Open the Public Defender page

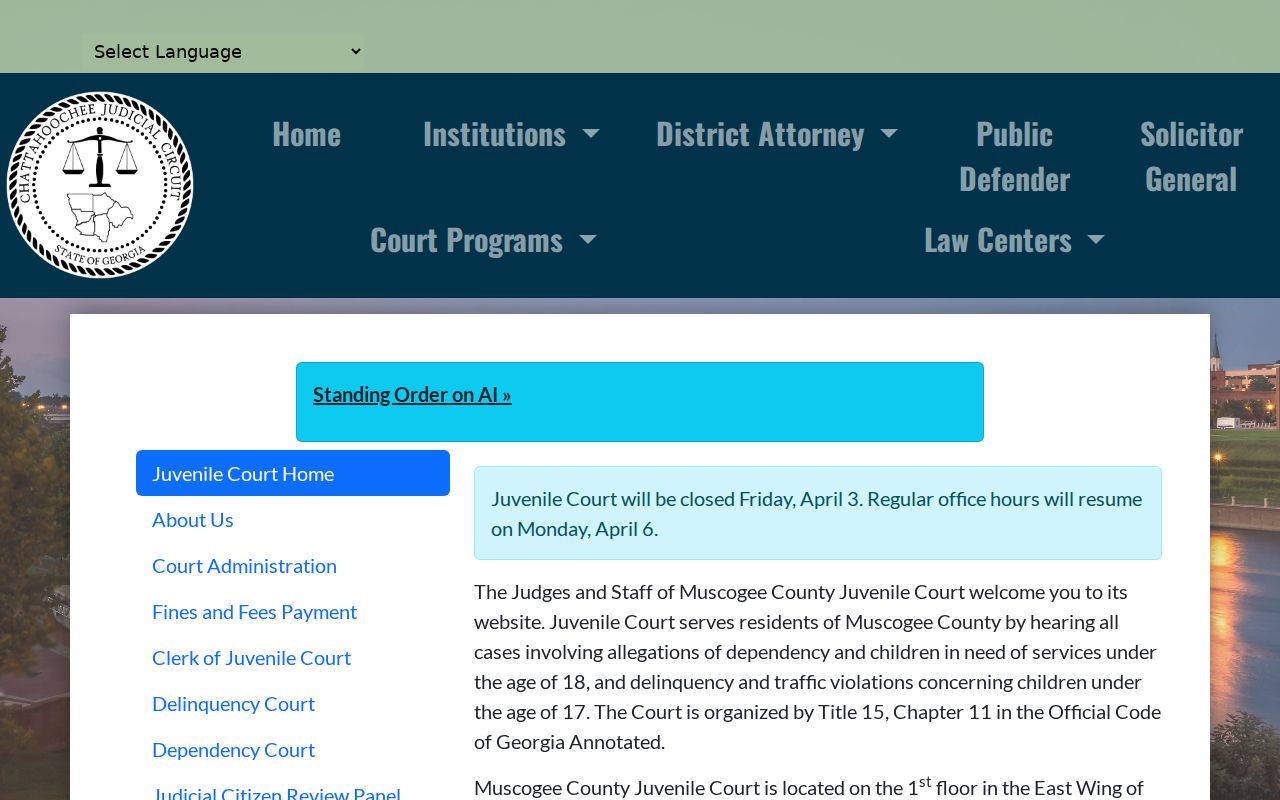pyautogui.click(x=1014, y=156)
